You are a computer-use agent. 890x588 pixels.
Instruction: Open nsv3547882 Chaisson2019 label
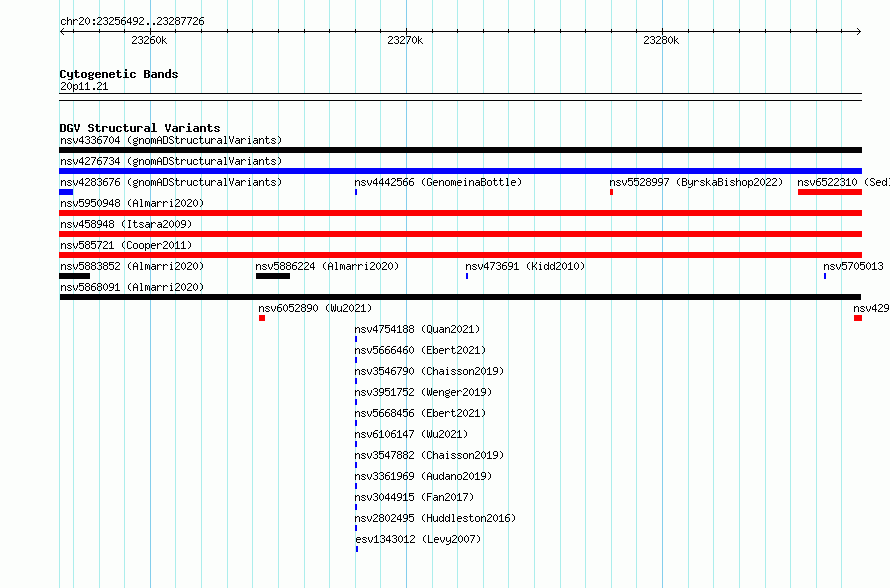click(429, 455)
